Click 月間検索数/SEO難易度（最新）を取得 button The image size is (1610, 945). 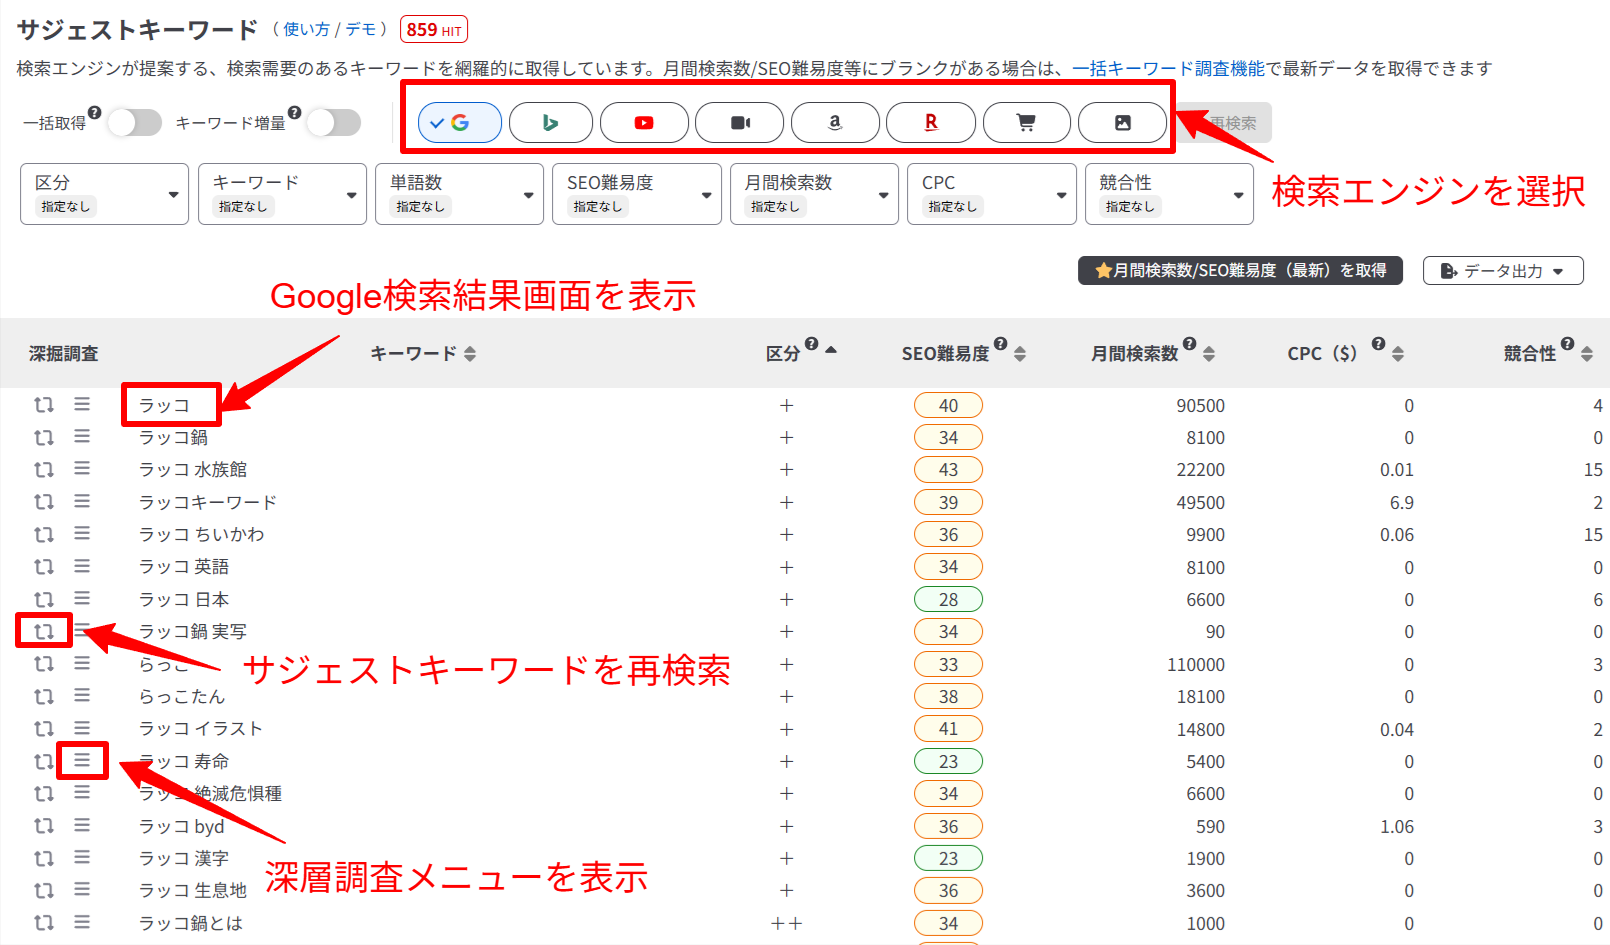[1240, 271]
